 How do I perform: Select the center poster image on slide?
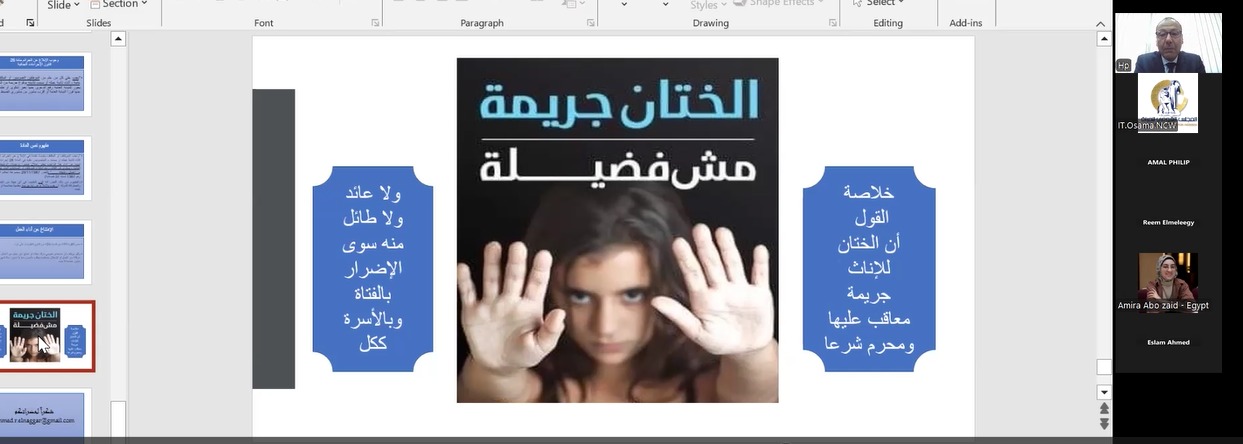[x=617, y=230]
